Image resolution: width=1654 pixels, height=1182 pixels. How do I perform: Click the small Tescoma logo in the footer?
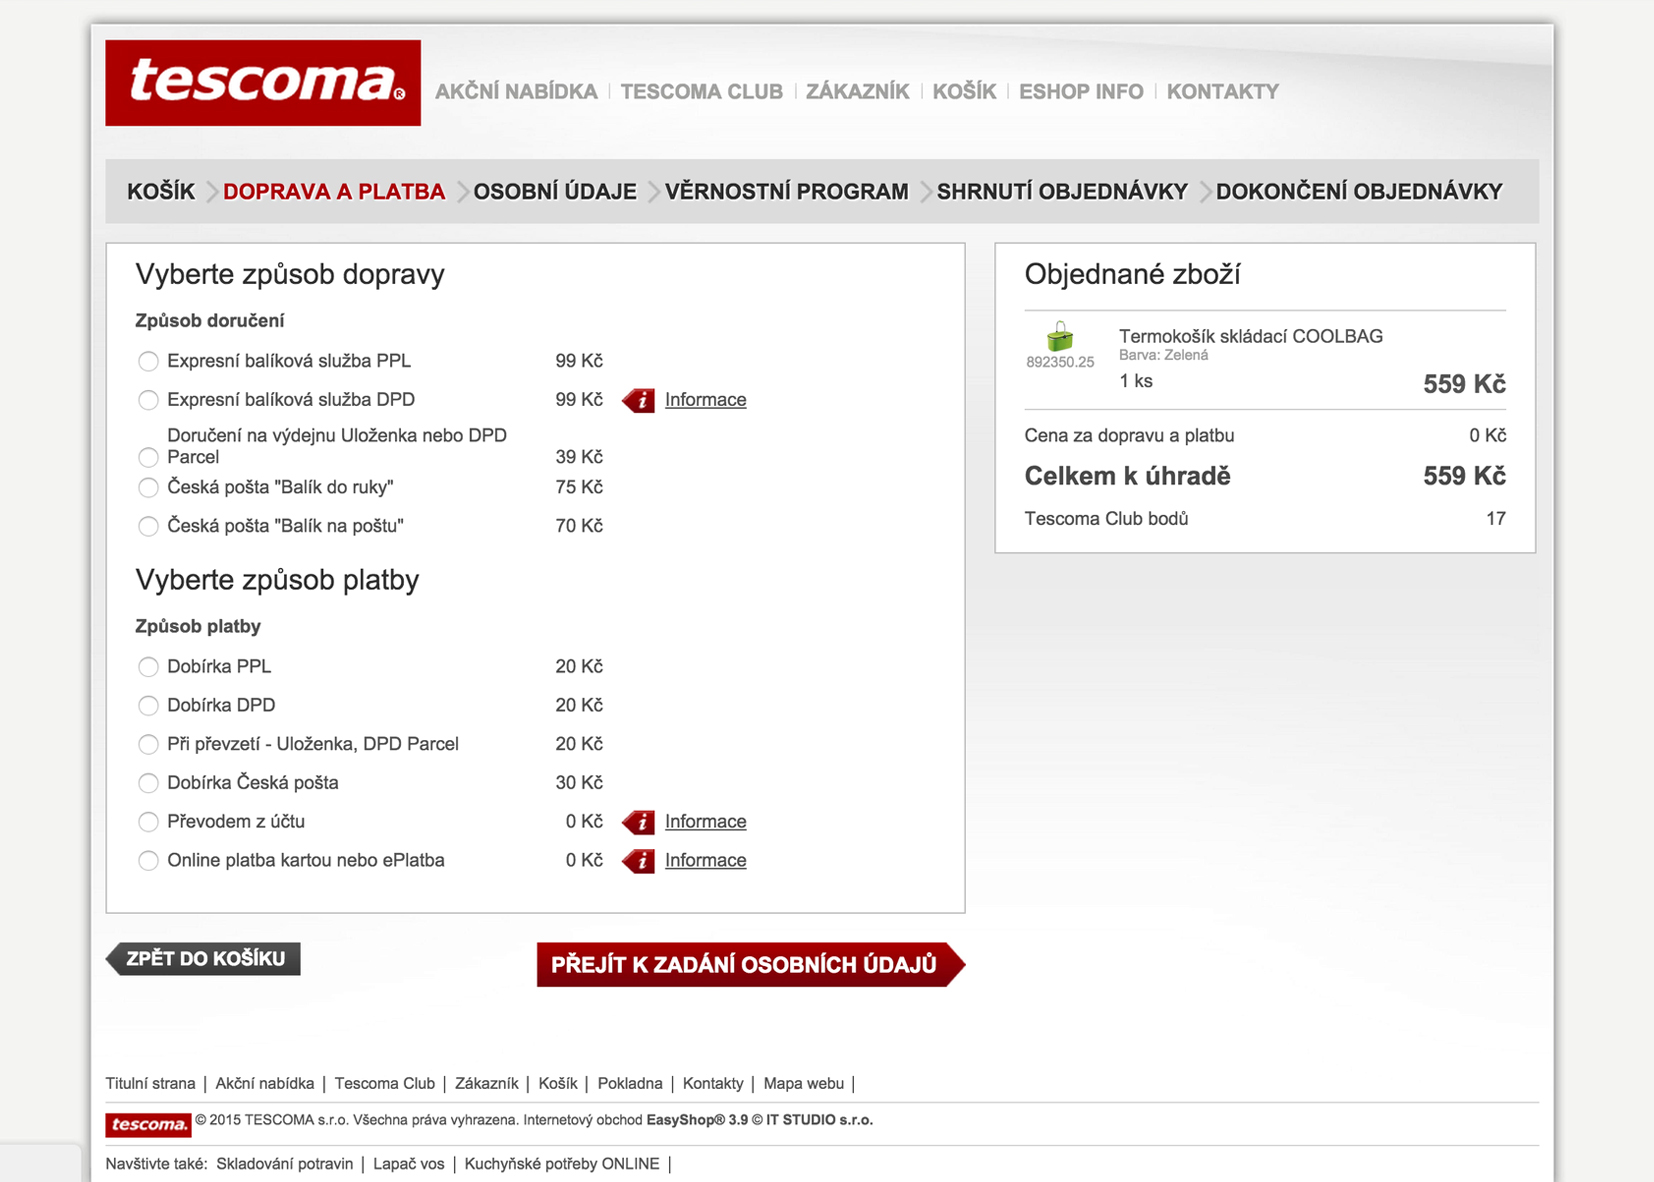pyautogui.click(x=148, y=1124)
